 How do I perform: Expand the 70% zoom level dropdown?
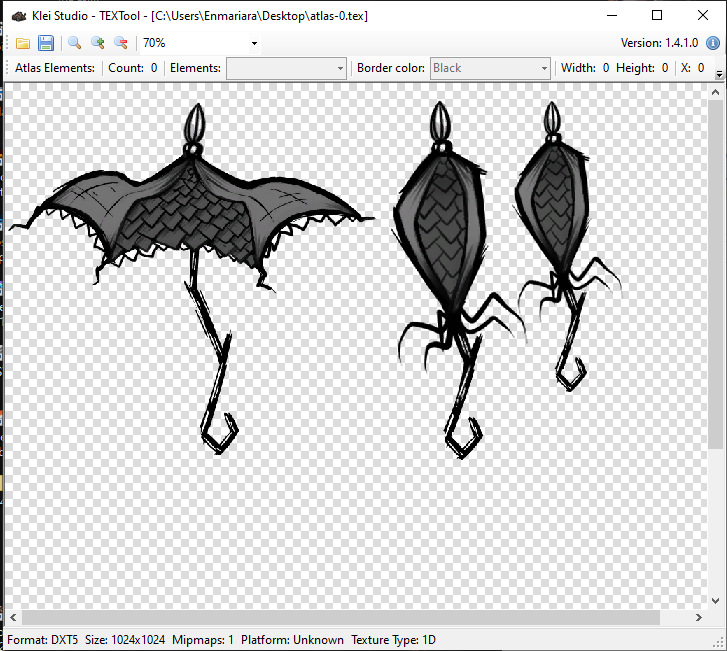point(254,43)
